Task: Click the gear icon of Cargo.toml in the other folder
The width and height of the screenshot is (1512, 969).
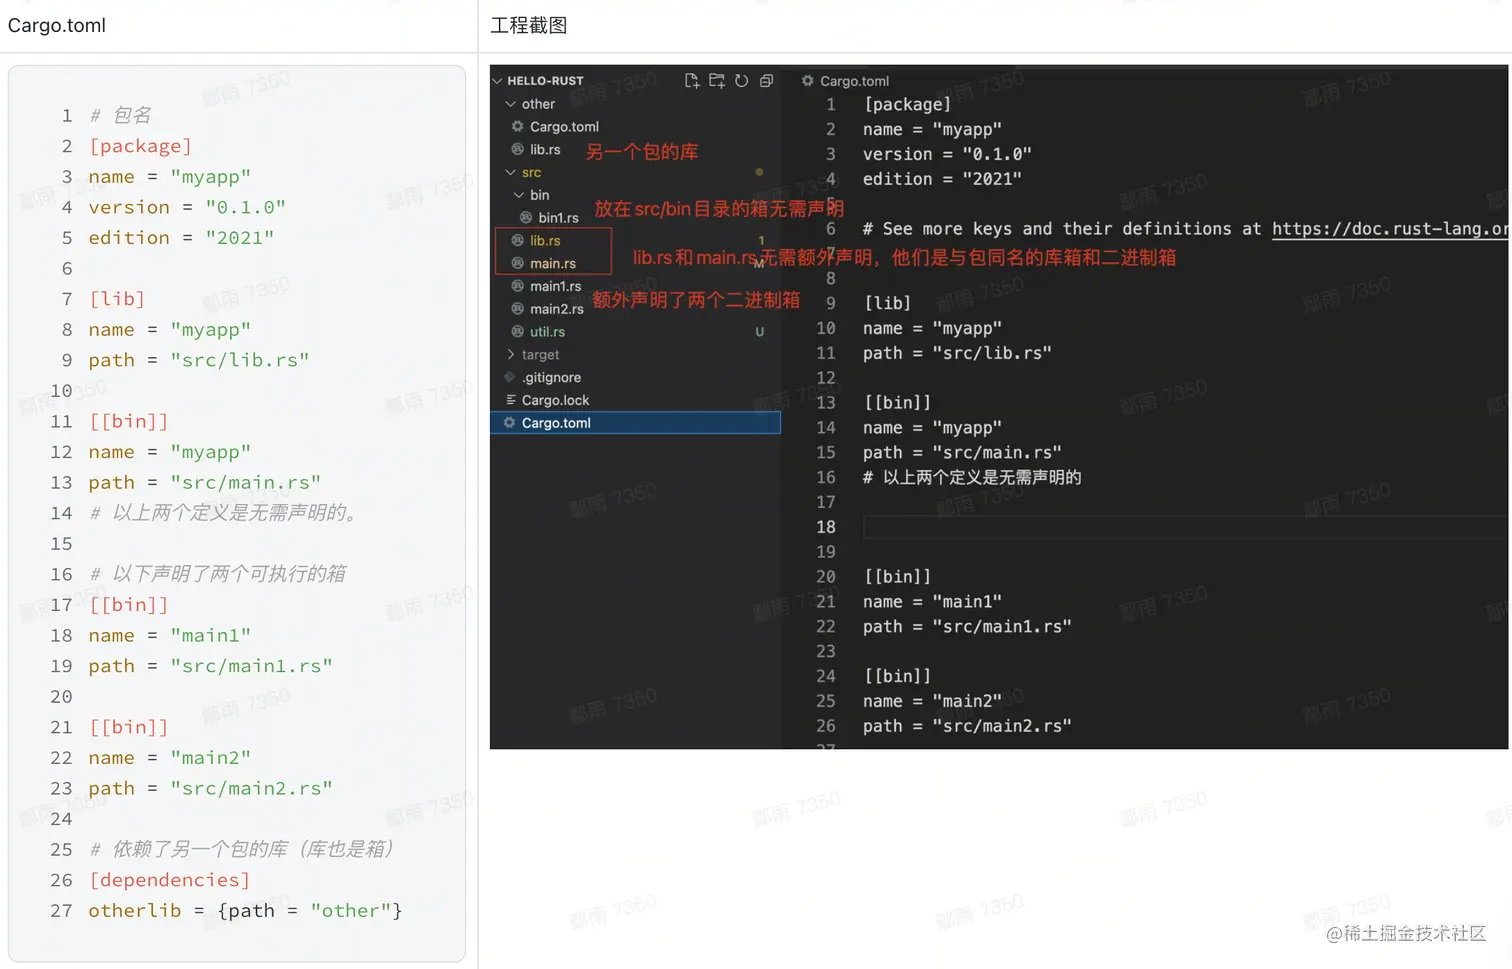Action: [x=518, y=127]
